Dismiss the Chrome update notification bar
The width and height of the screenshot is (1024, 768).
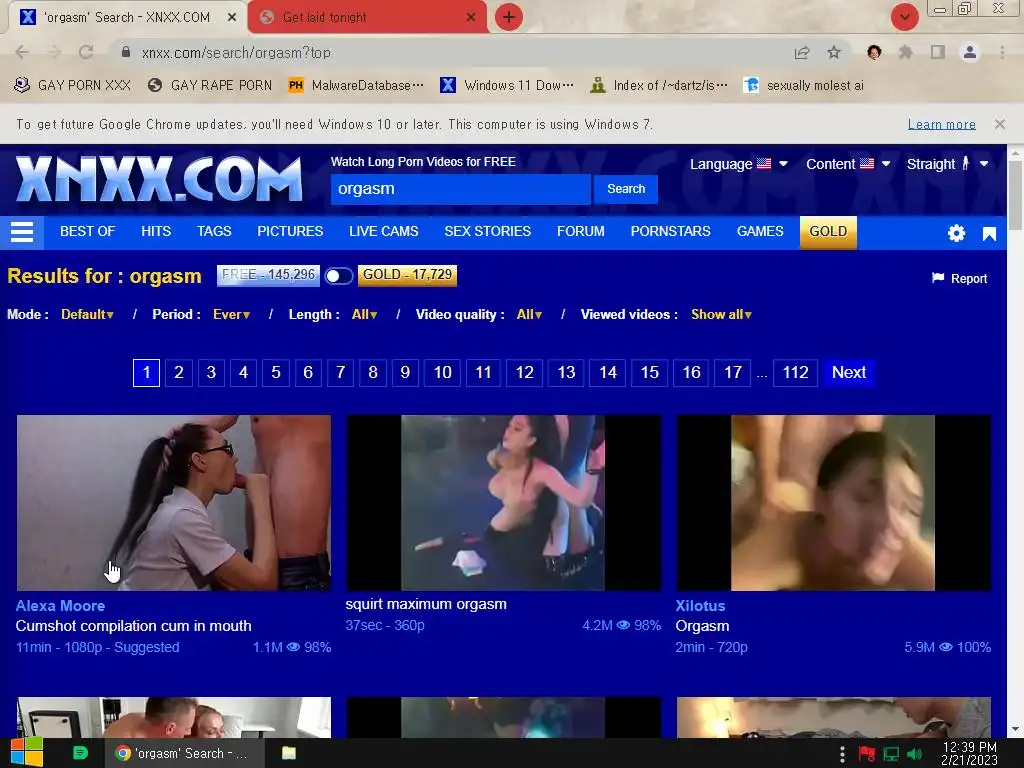coord(999,123)
